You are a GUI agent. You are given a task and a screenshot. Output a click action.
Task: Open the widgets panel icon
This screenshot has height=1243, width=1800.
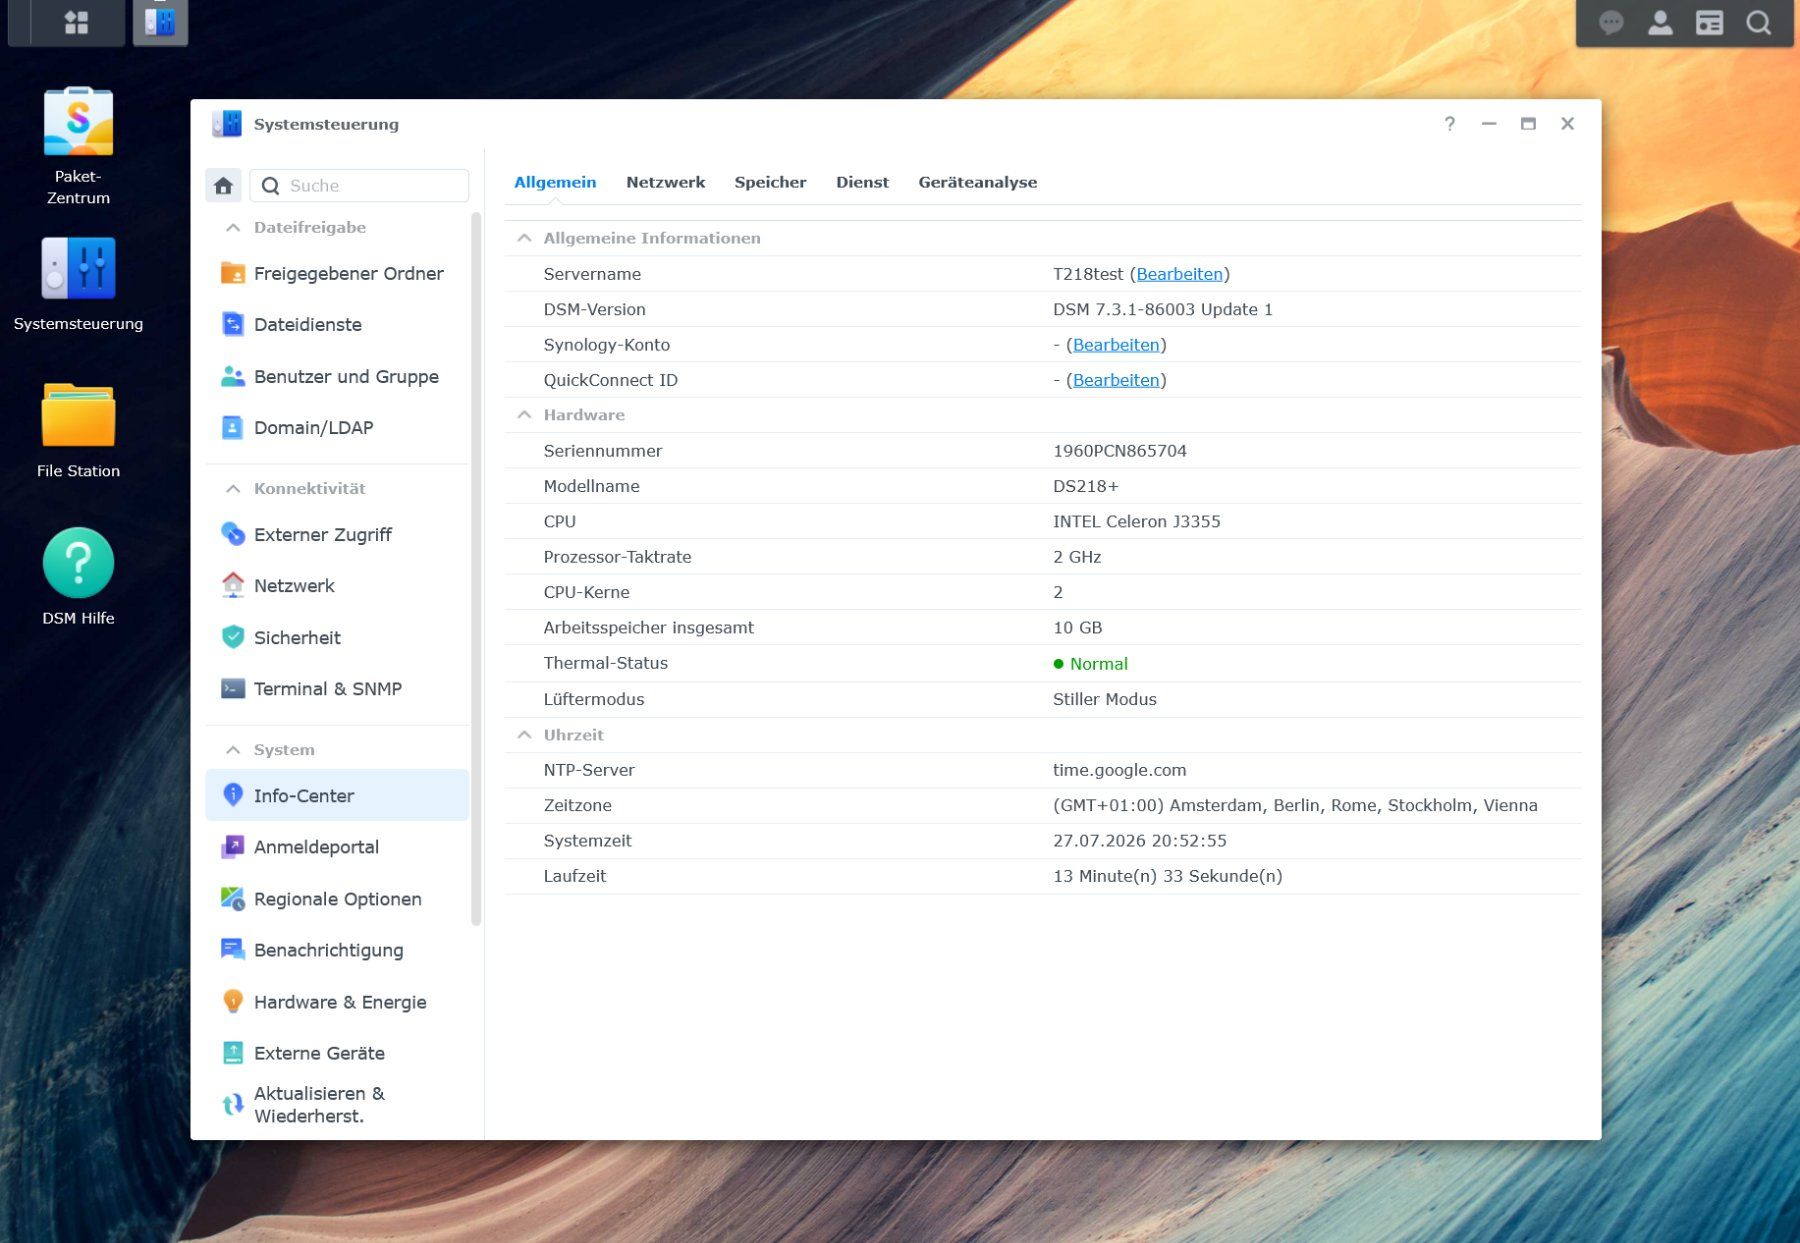1709,23
